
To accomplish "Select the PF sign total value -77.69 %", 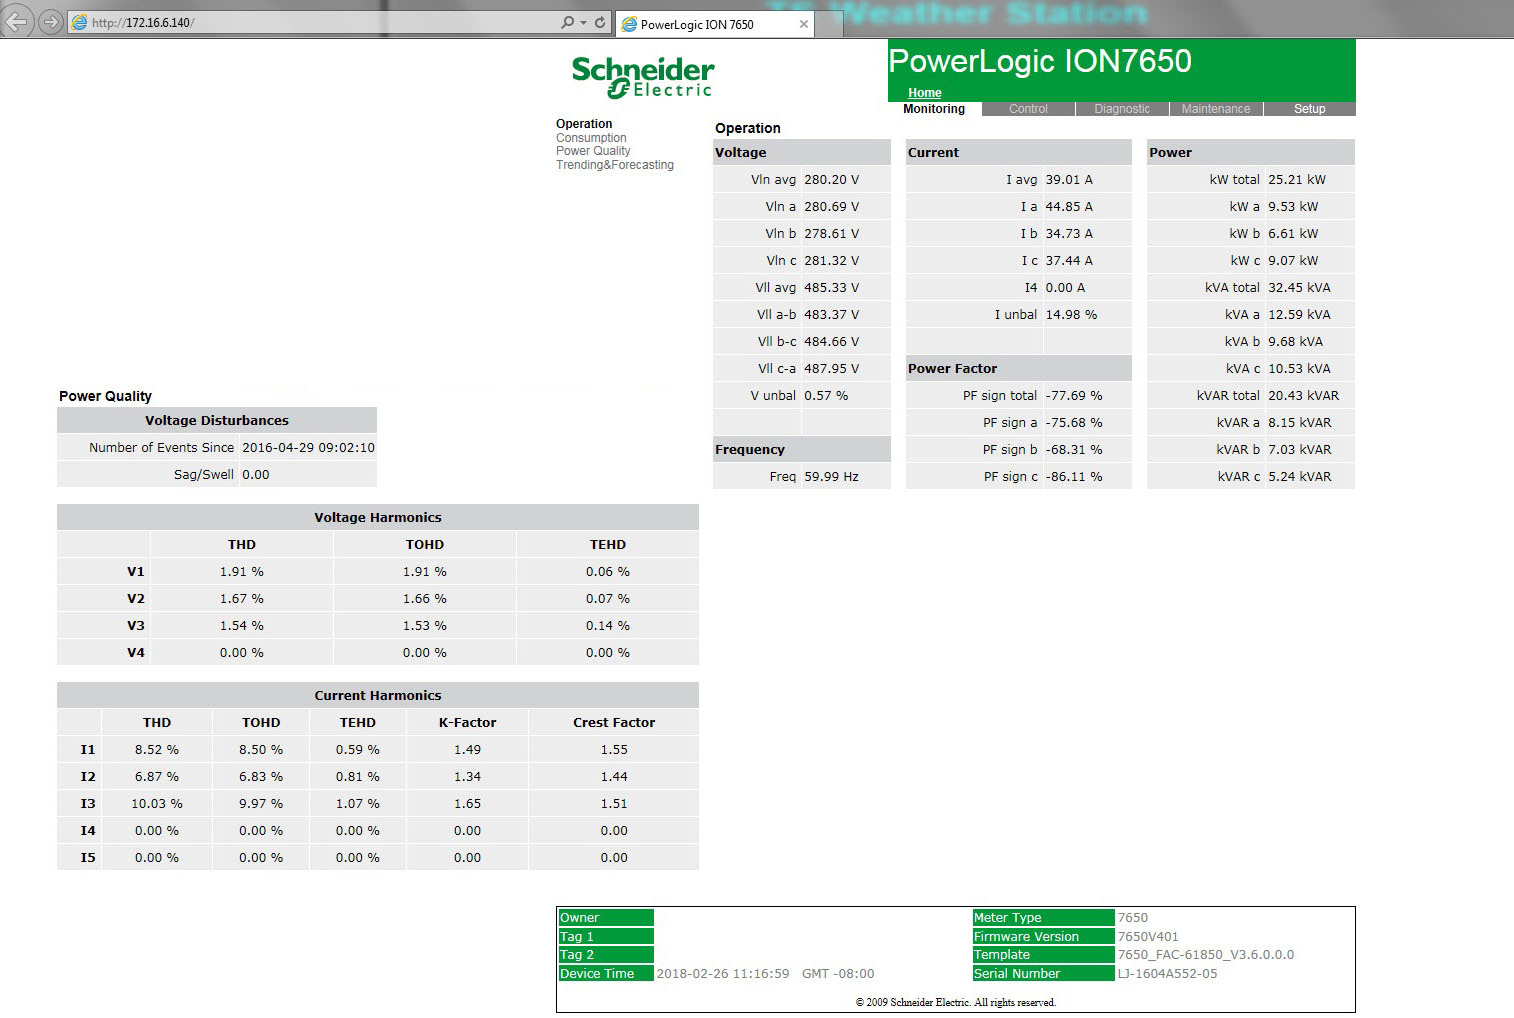I will tap(1074, 396).
